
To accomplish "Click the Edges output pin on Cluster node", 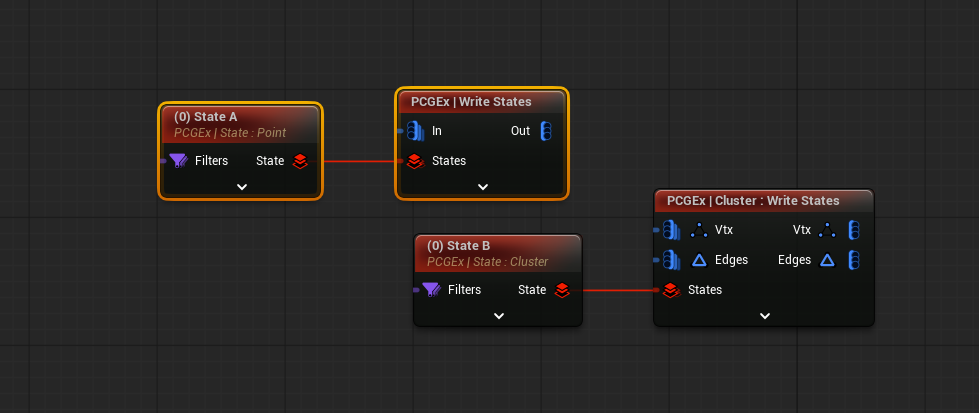I will [x=853, y=260].
